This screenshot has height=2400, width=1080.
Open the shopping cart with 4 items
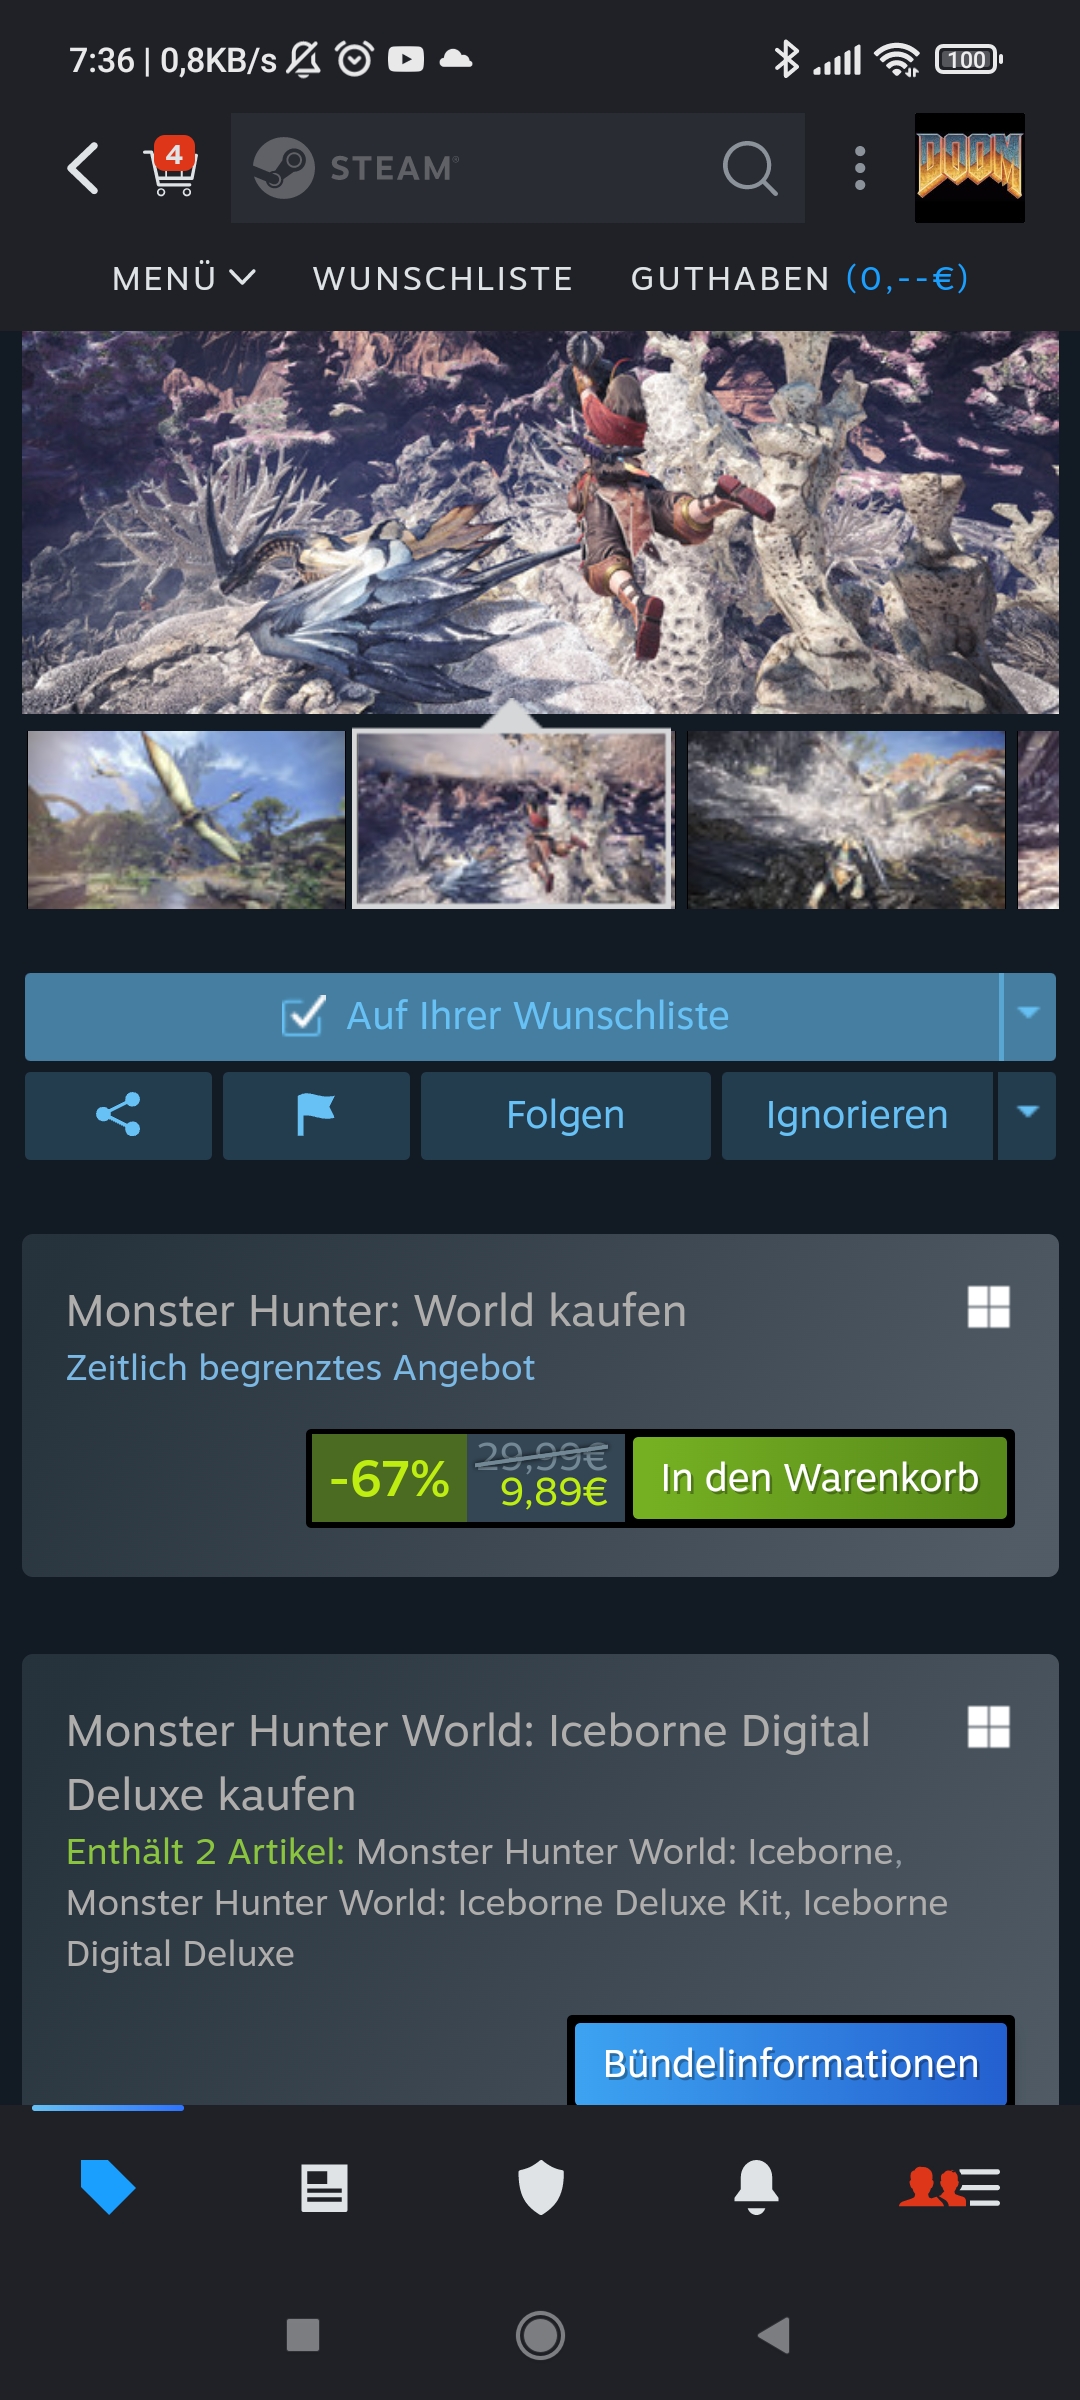pos(173,166)
